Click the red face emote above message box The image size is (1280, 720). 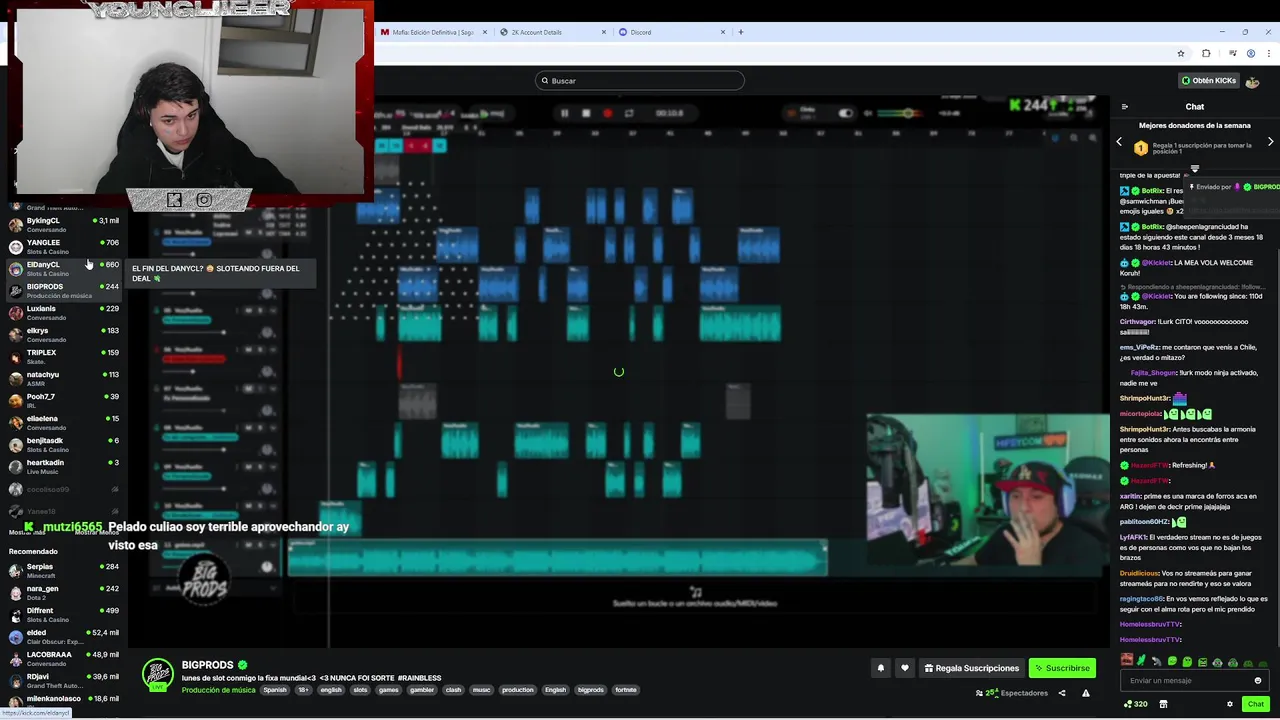[x=1127, y=661]
